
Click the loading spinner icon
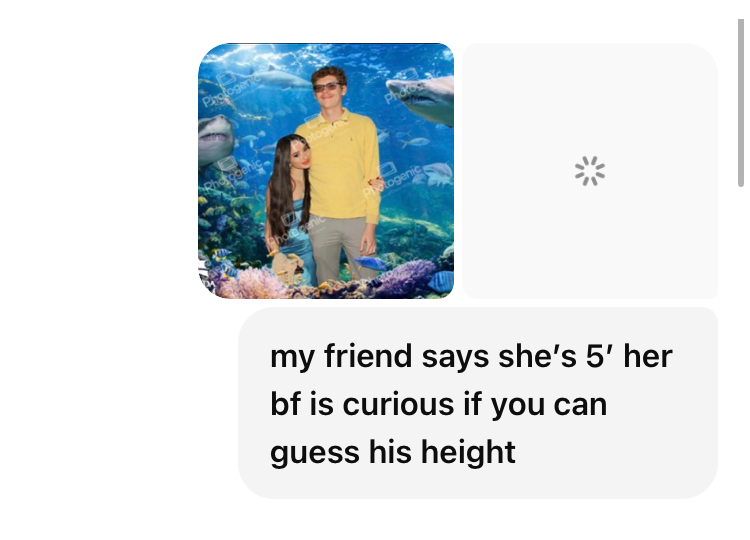tap(590, 171)
